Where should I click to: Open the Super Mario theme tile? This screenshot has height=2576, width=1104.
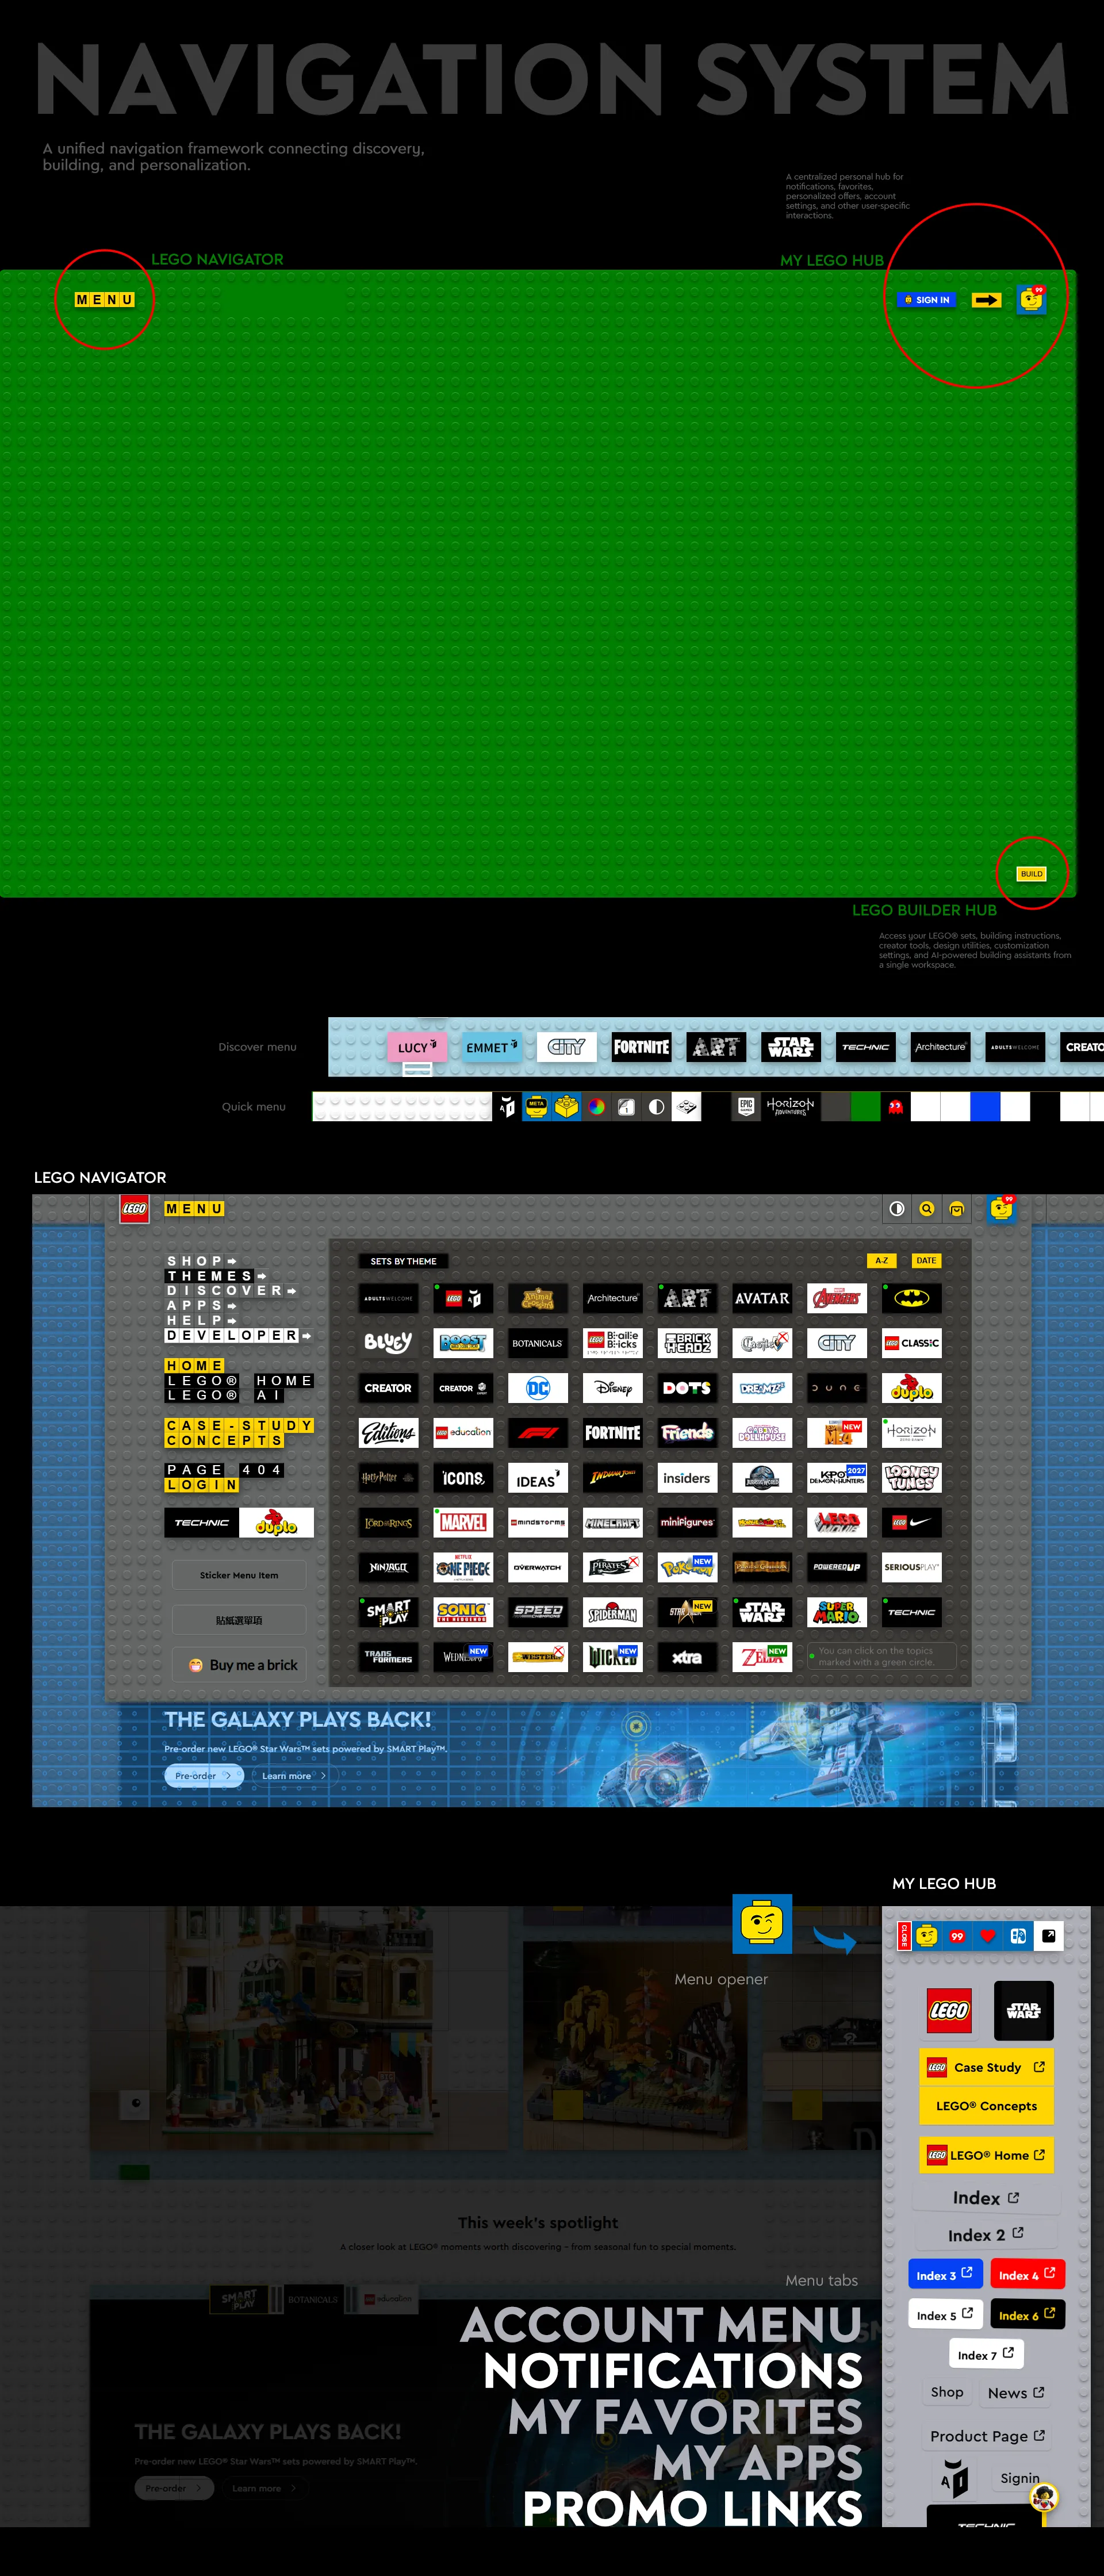click(837, 1612)
